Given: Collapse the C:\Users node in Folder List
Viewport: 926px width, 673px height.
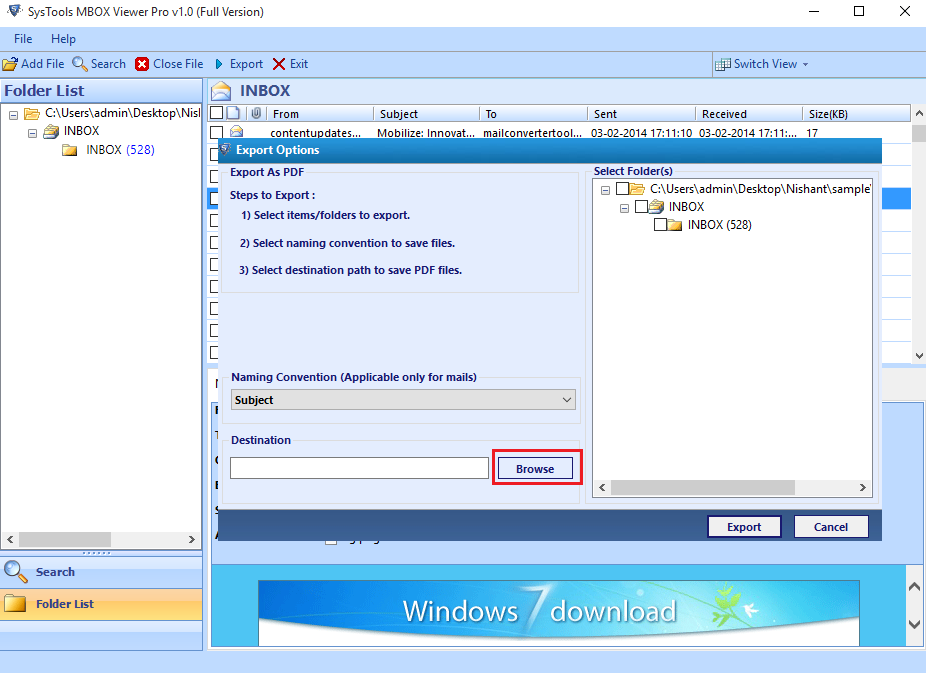Looking at the screenshot, I should pos(13,115).
